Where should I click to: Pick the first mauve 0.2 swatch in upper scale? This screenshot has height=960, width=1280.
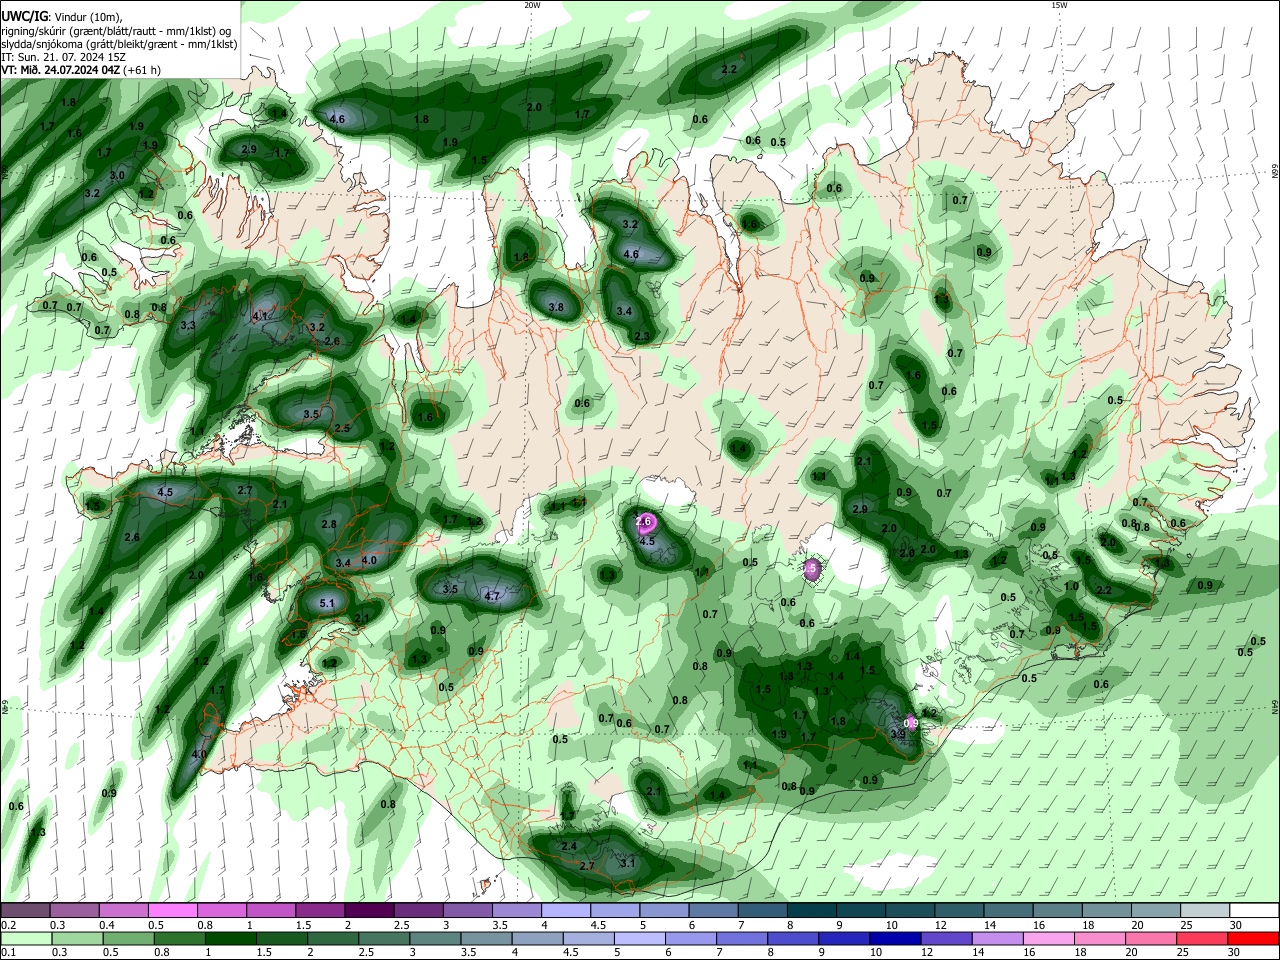[x=25, y=910]
